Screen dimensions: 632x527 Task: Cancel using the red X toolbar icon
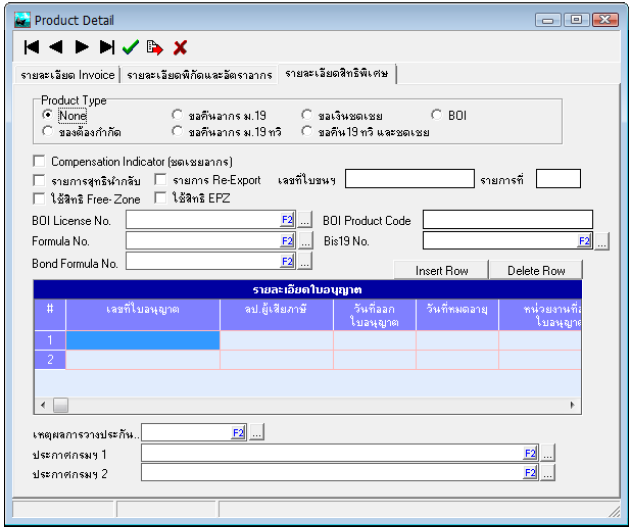click(180, 47)
